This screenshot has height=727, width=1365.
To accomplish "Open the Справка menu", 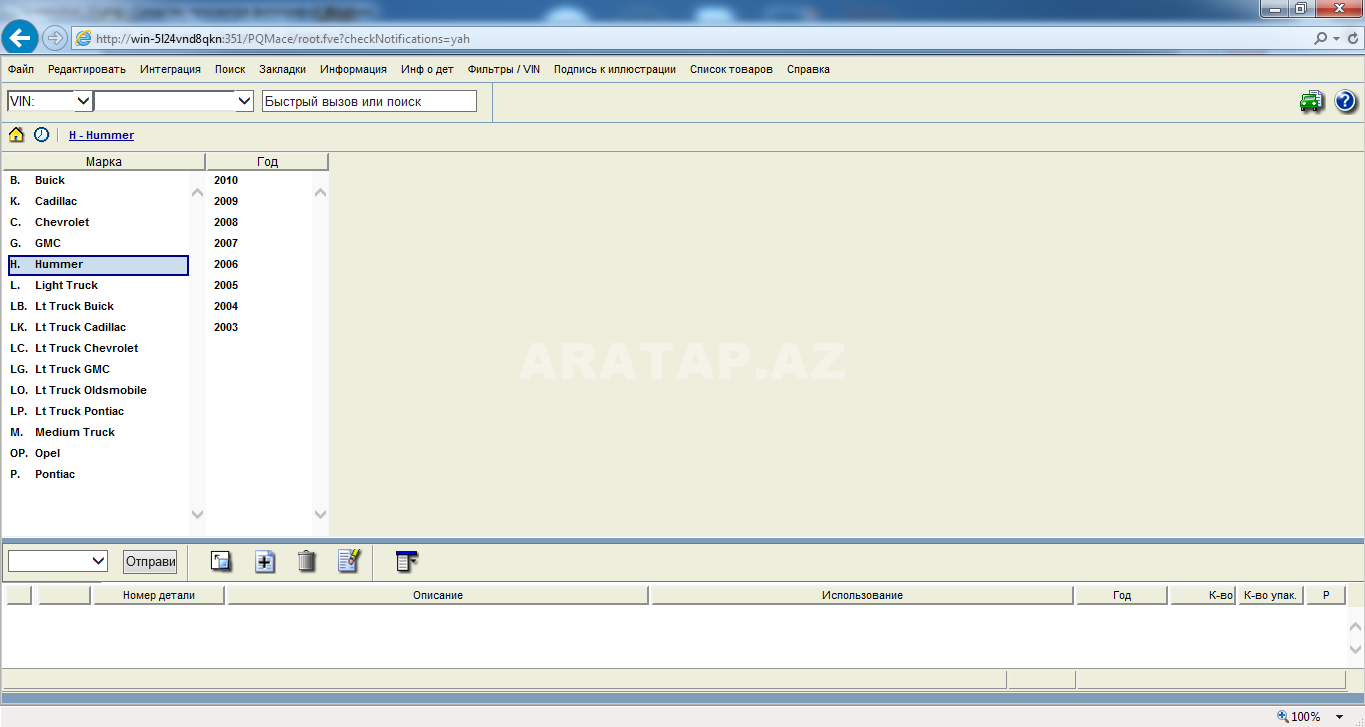I will coord(808,69).
